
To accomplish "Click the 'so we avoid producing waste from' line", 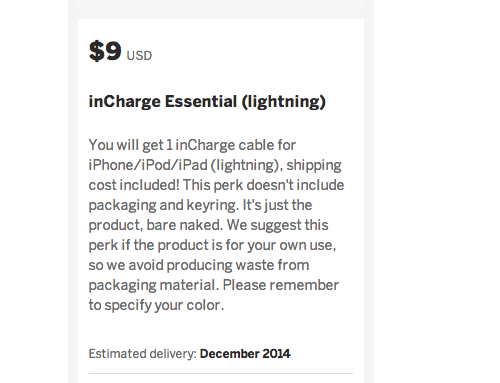I will [199, 265].
